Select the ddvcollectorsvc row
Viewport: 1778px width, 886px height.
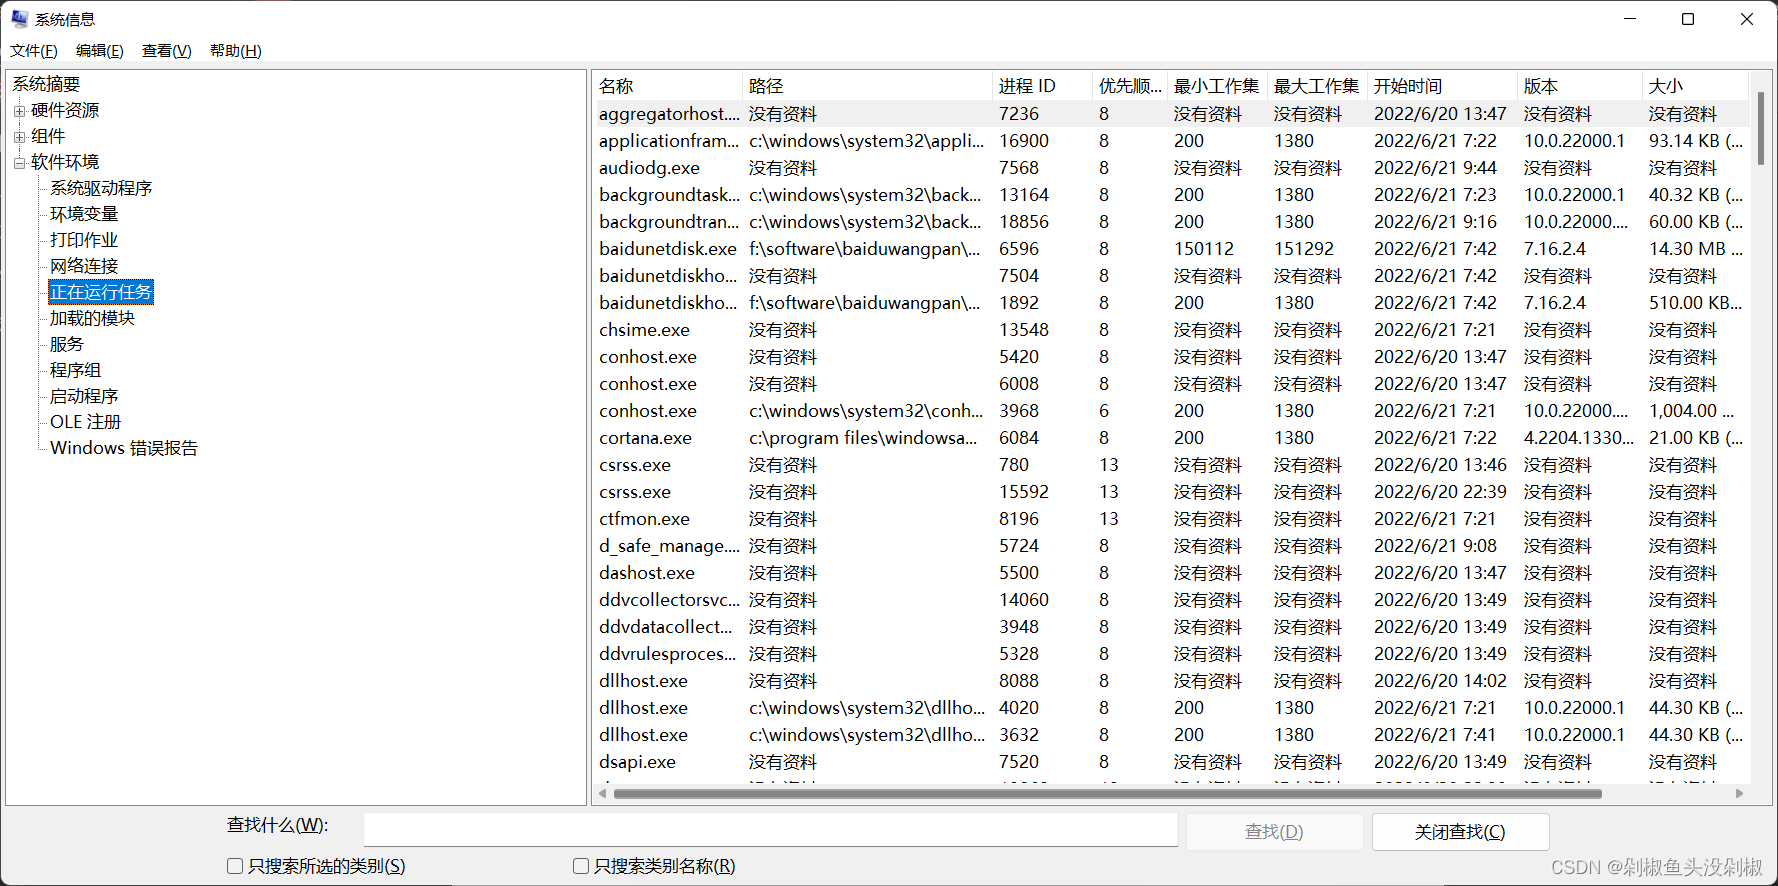coord(1172,600)
